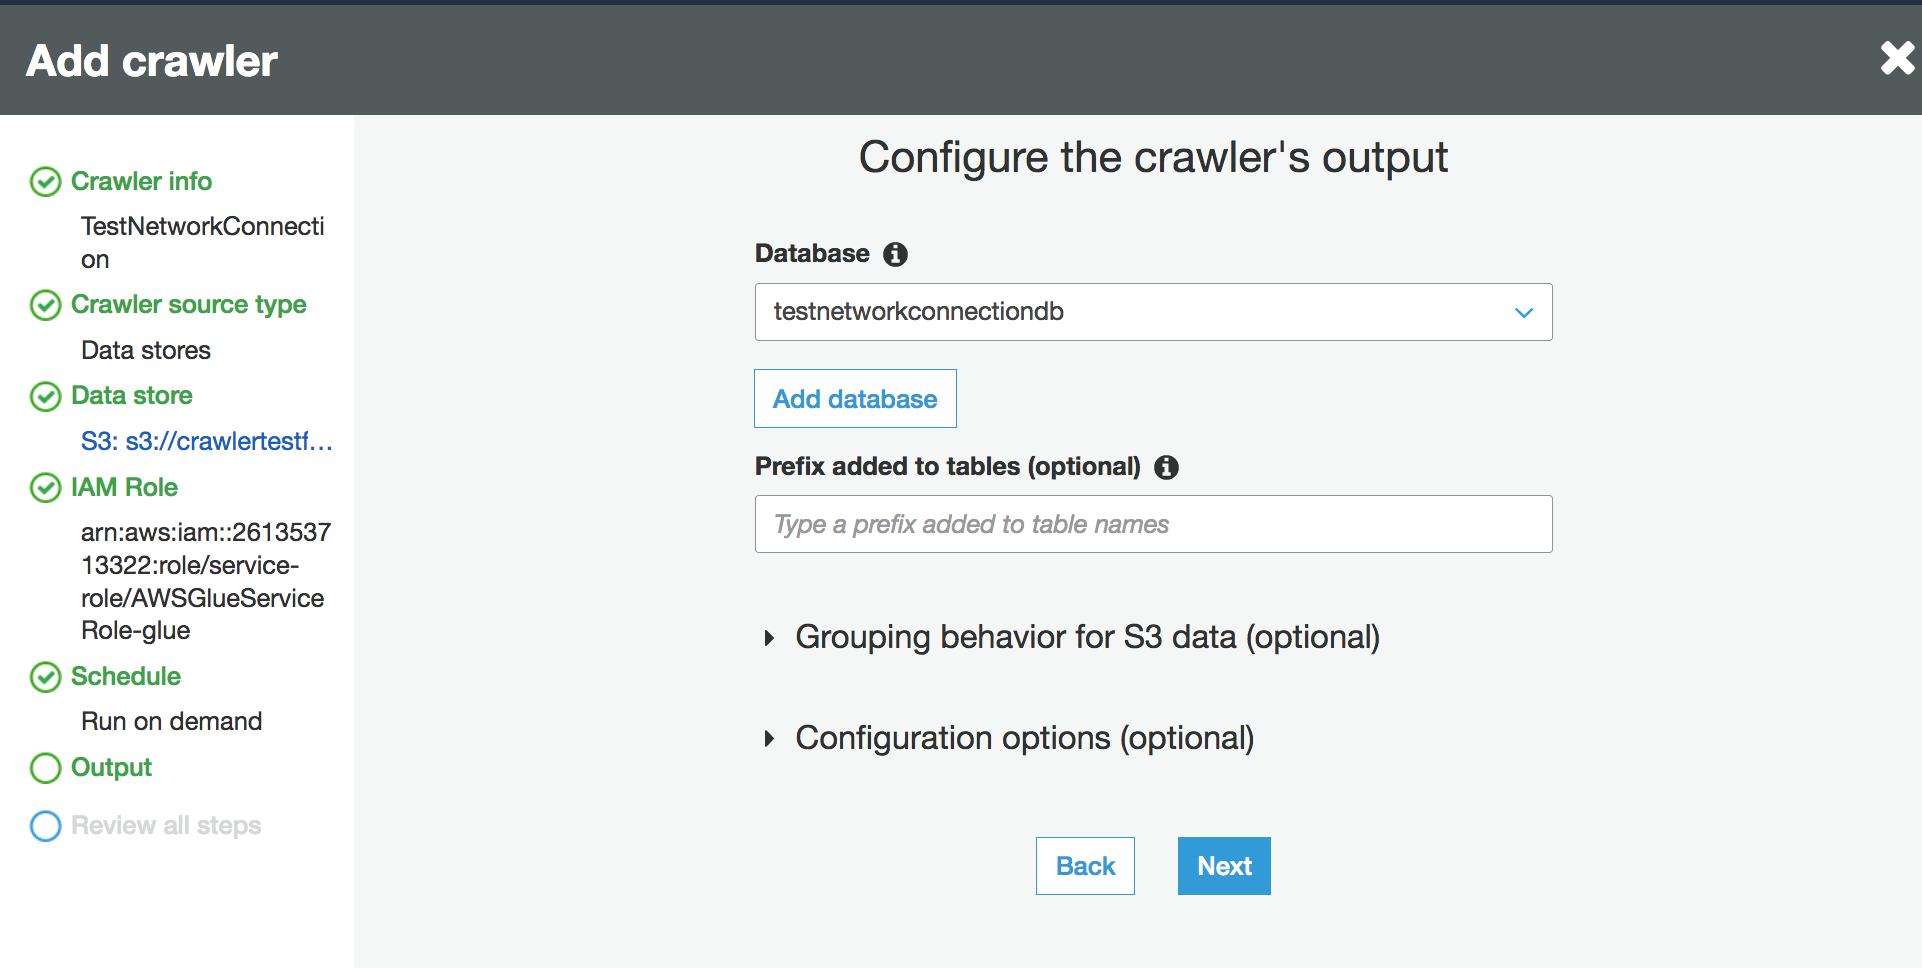Close the Add crawler dialog
The image size is (1922, 968).
(x=1897, y=59)
